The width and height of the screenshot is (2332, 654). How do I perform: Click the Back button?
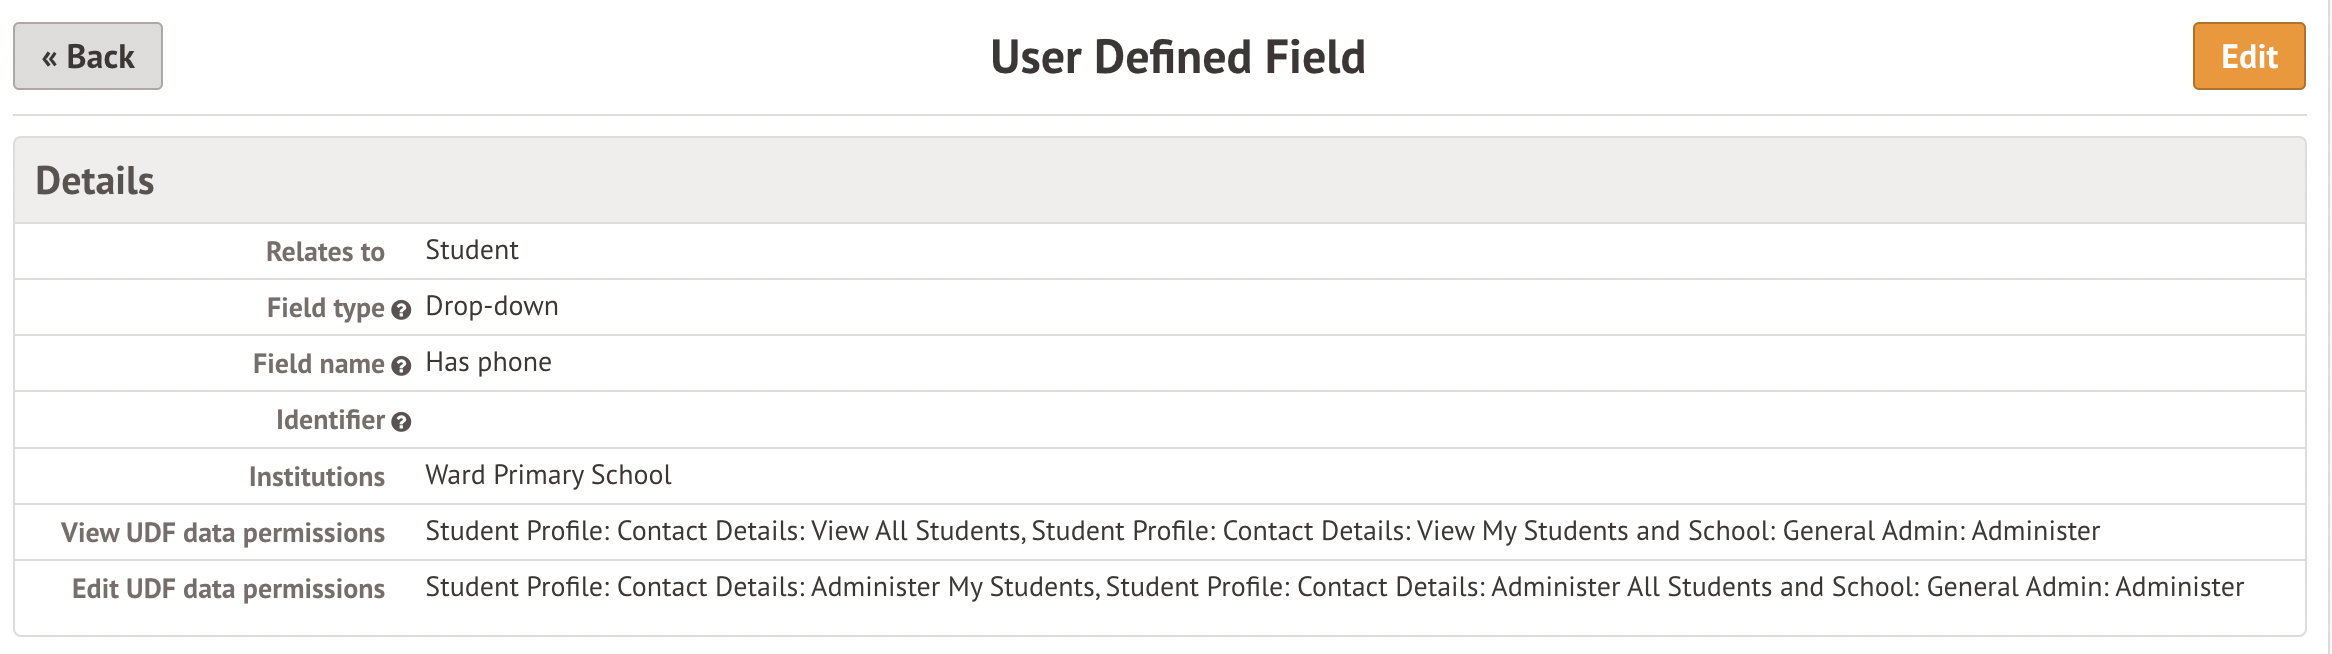coord(88,57)
